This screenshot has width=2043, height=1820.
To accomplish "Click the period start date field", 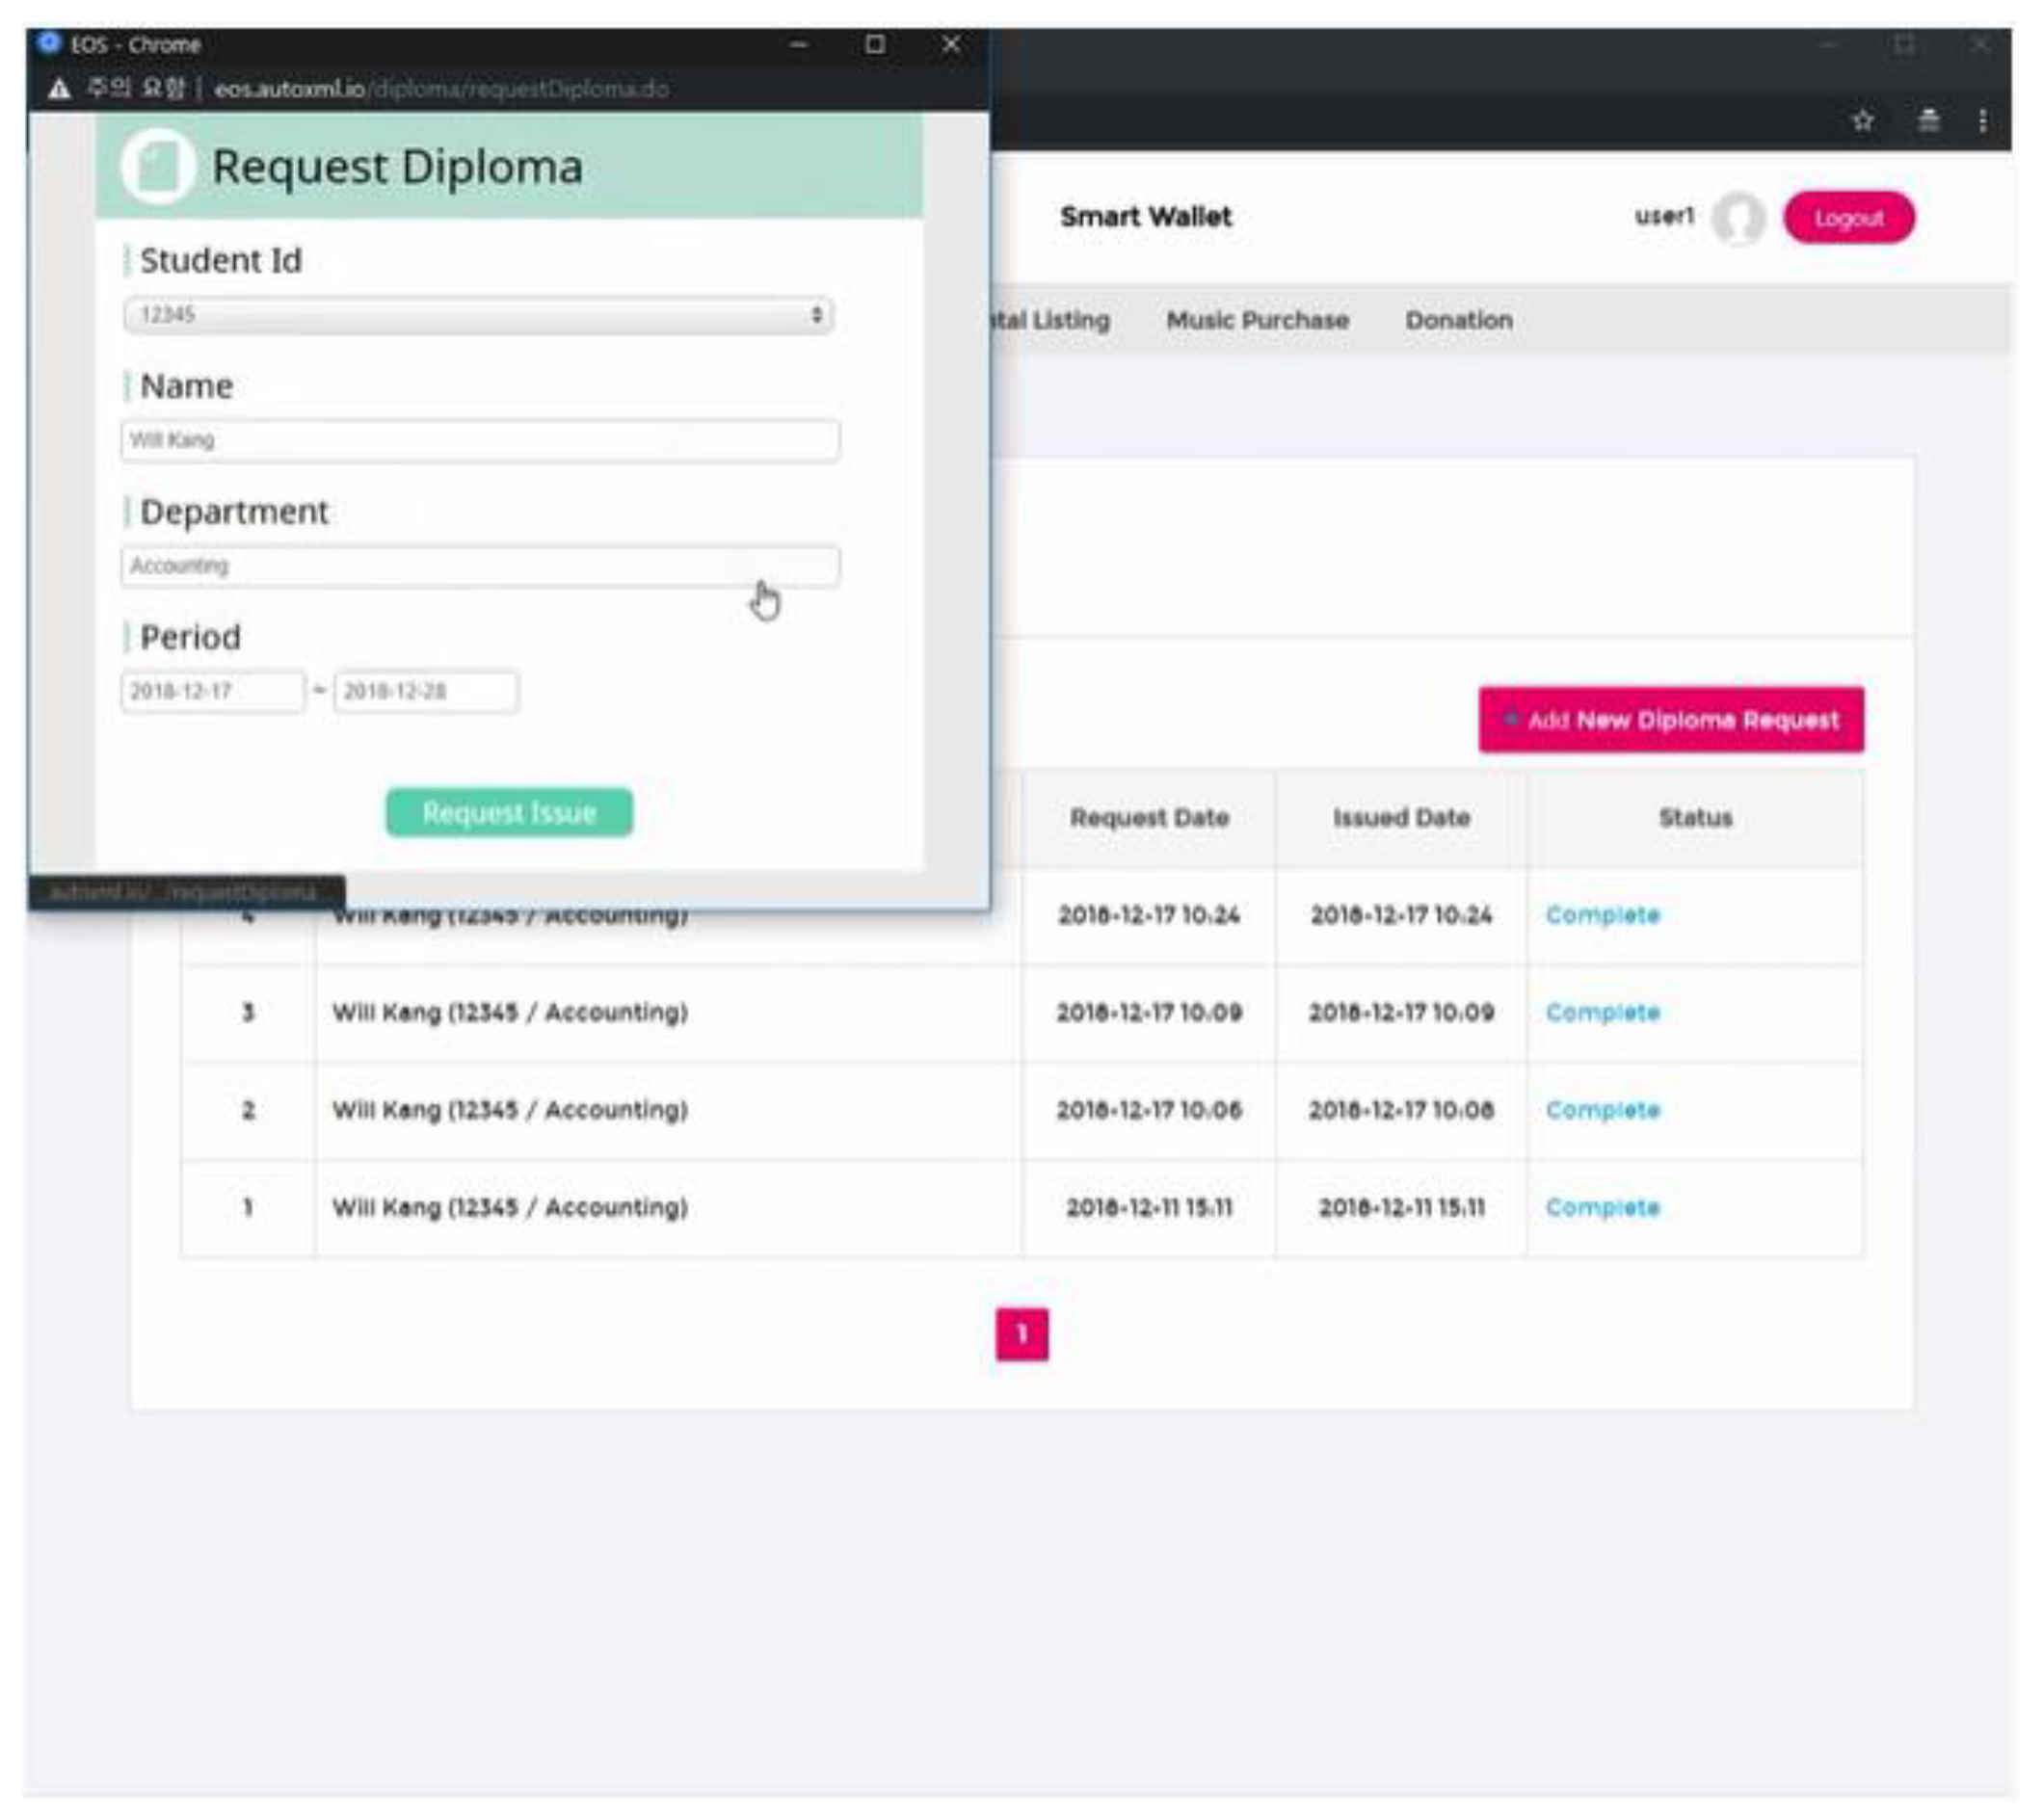I will pyautogui.click(x=212, y=691).
